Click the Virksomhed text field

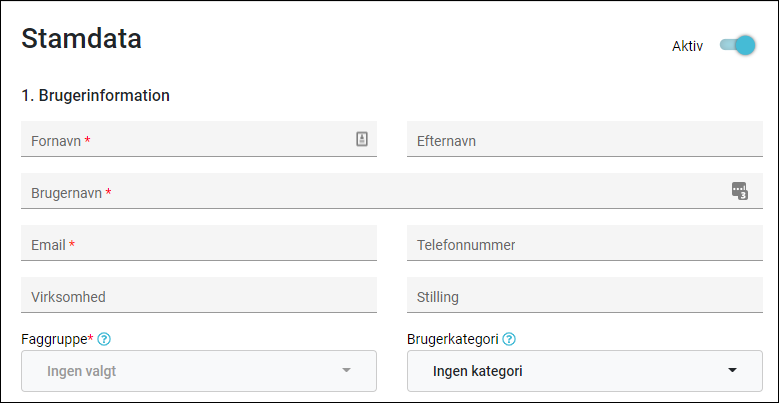pyautogui.click(x=199, y=295)
